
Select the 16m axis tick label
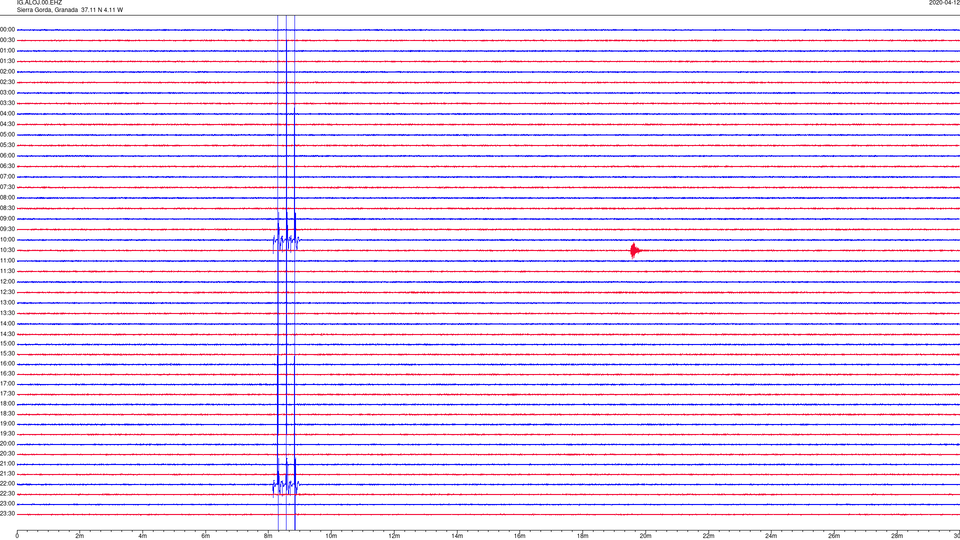(x=520, y=536)
